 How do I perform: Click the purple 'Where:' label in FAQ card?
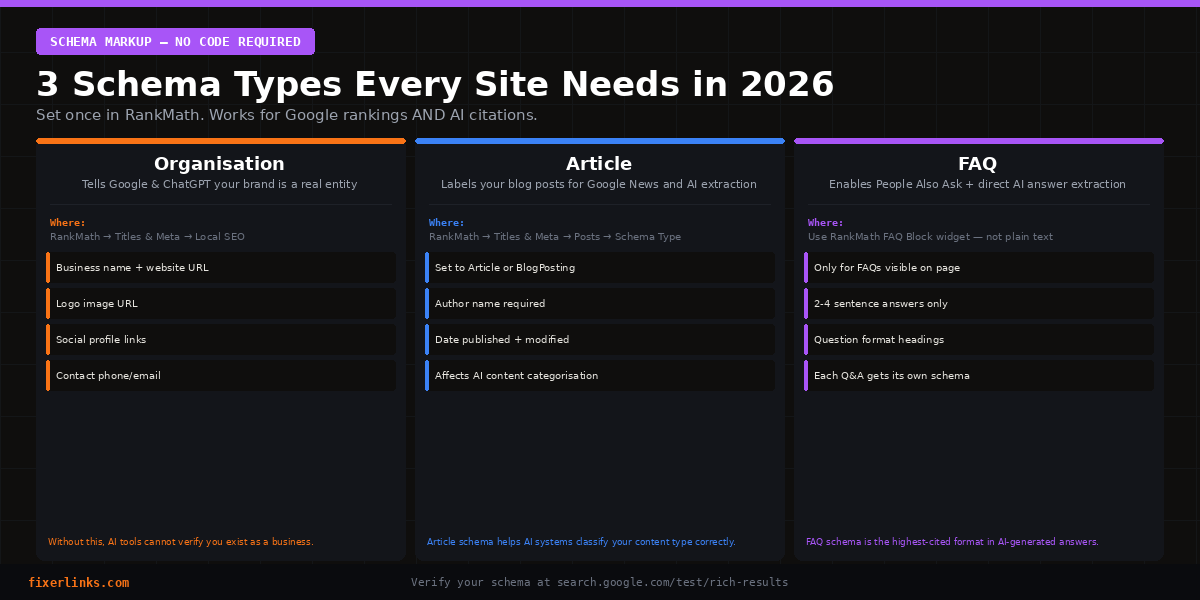(826, 223)
